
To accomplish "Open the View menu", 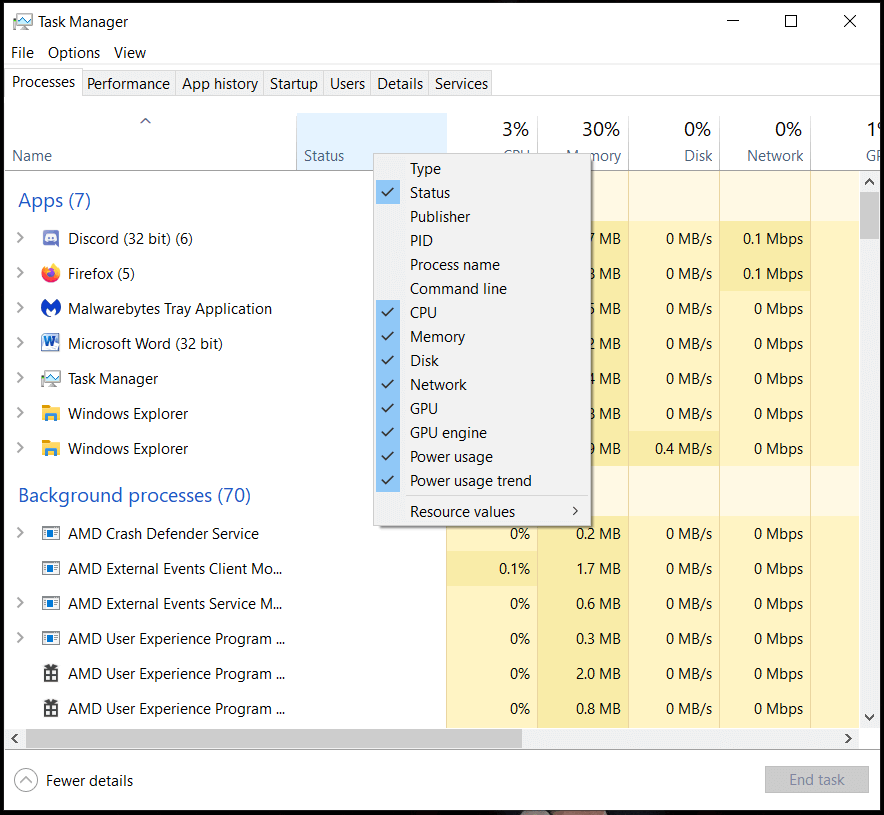I will (130, 53).
